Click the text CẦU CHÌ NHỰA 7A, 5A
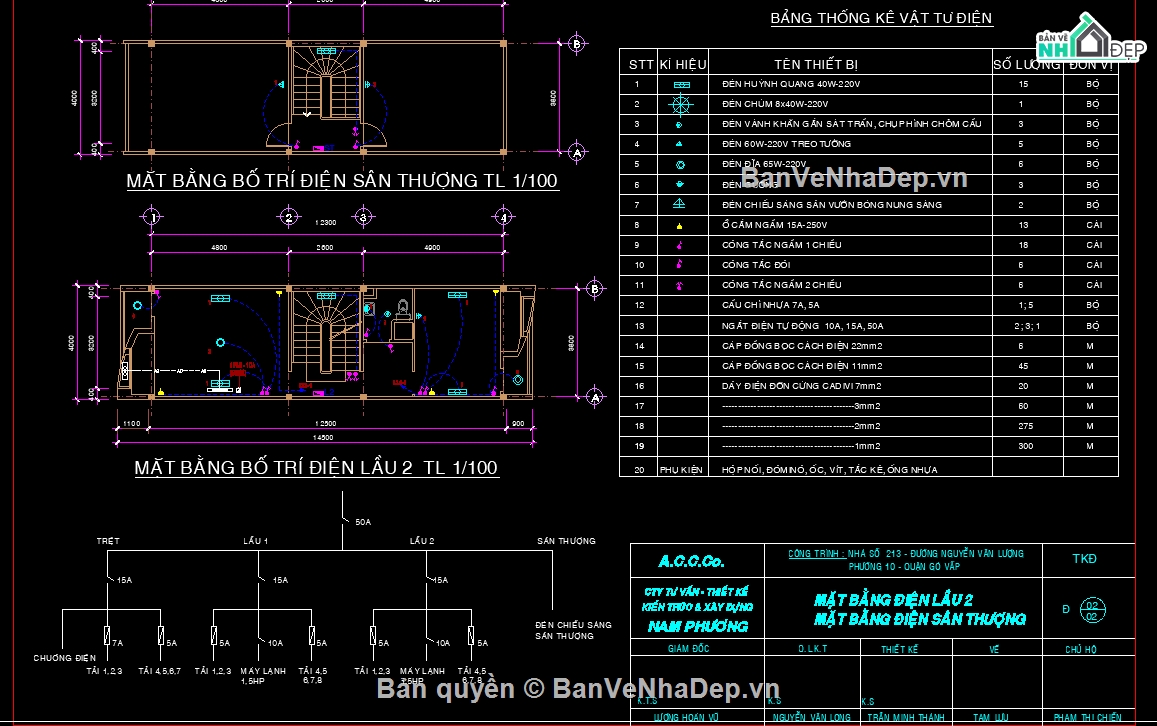 pyautogui.click(x=770, y=305)
